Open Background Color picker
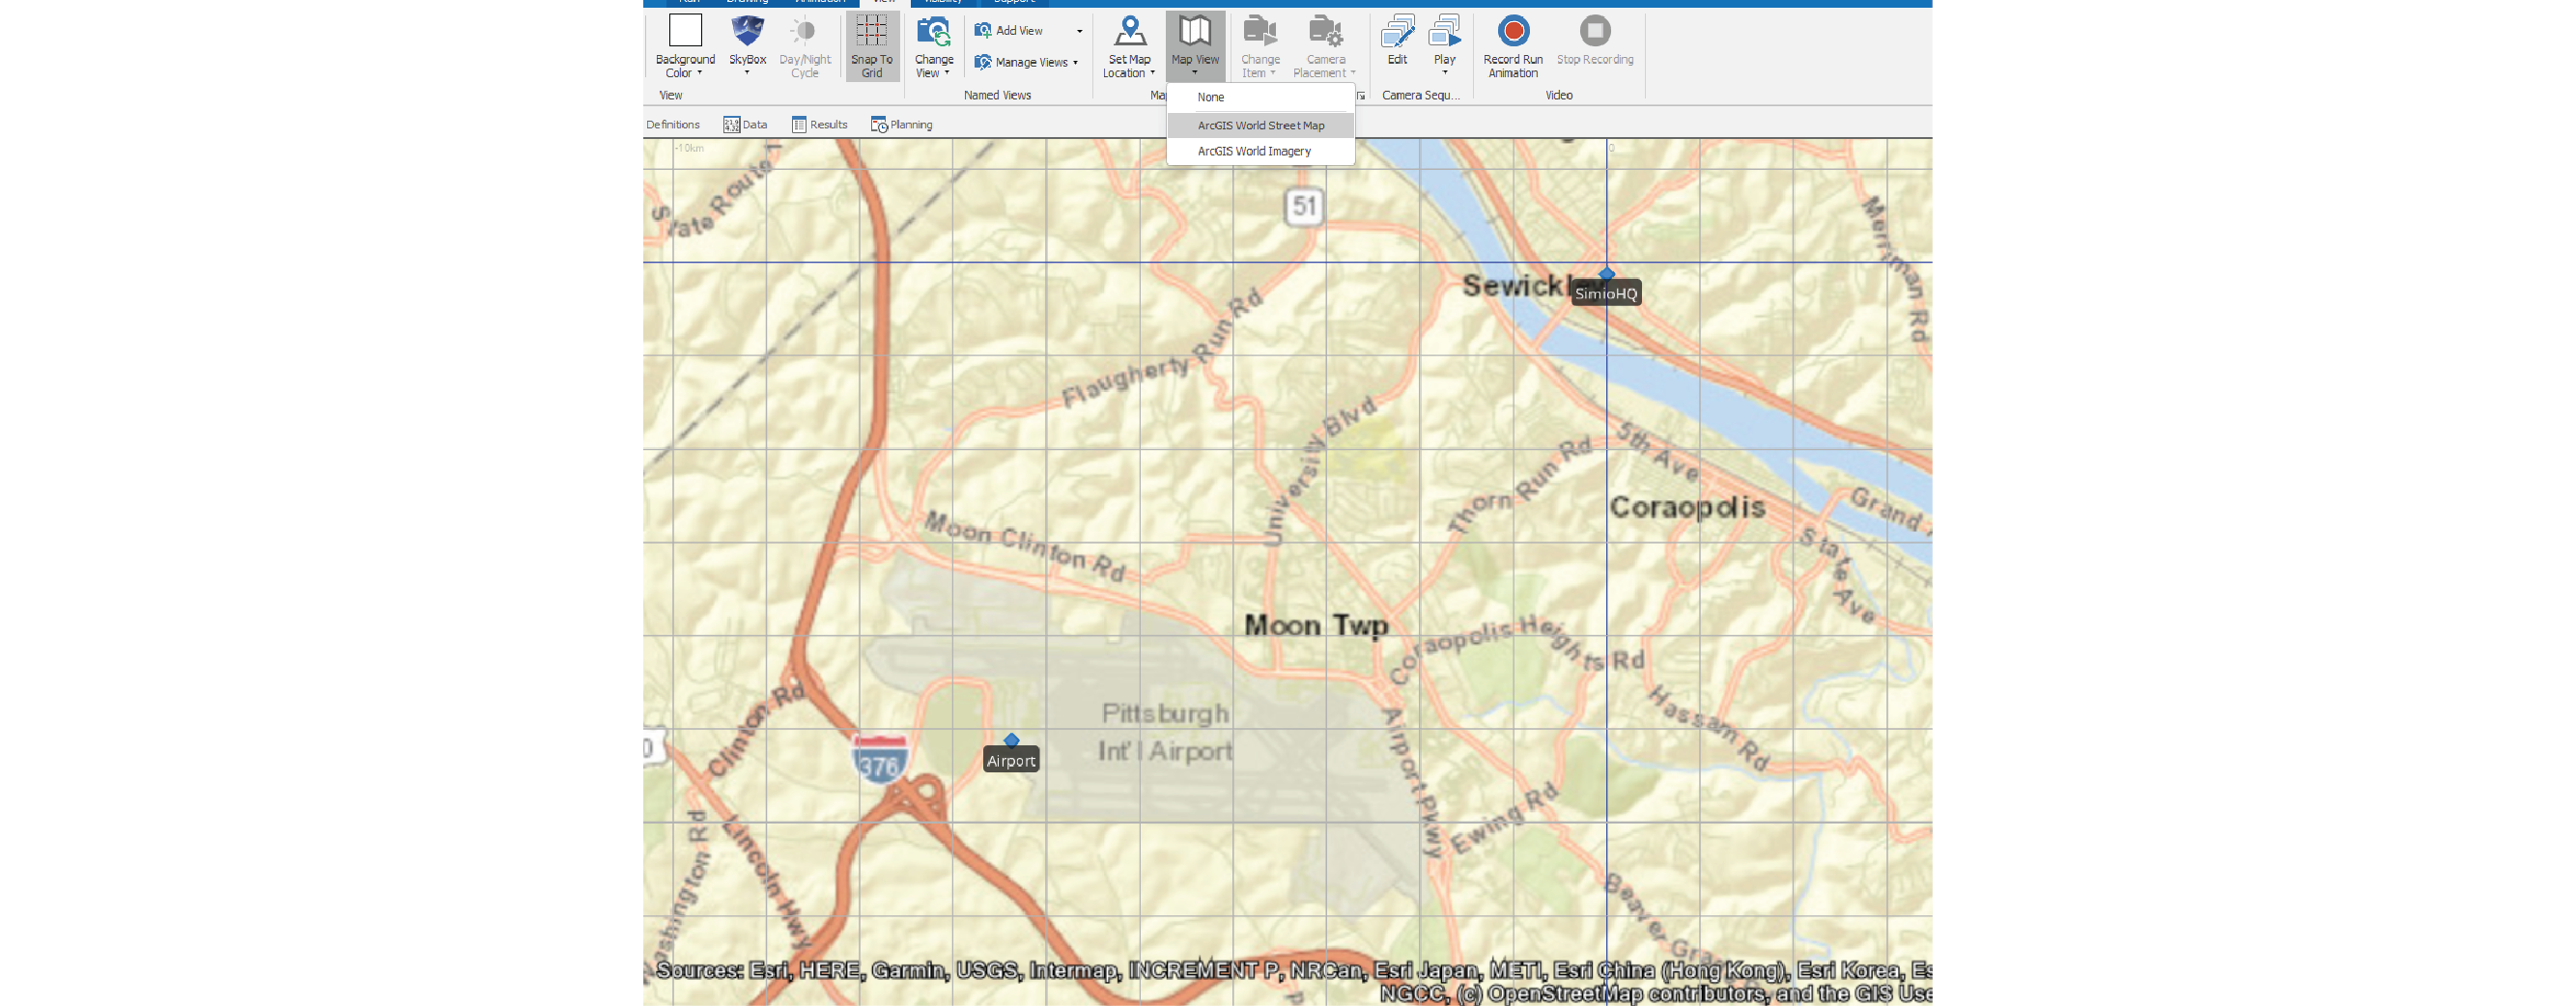Viewport: 2576px width, 1006px height. coord(685,45)
